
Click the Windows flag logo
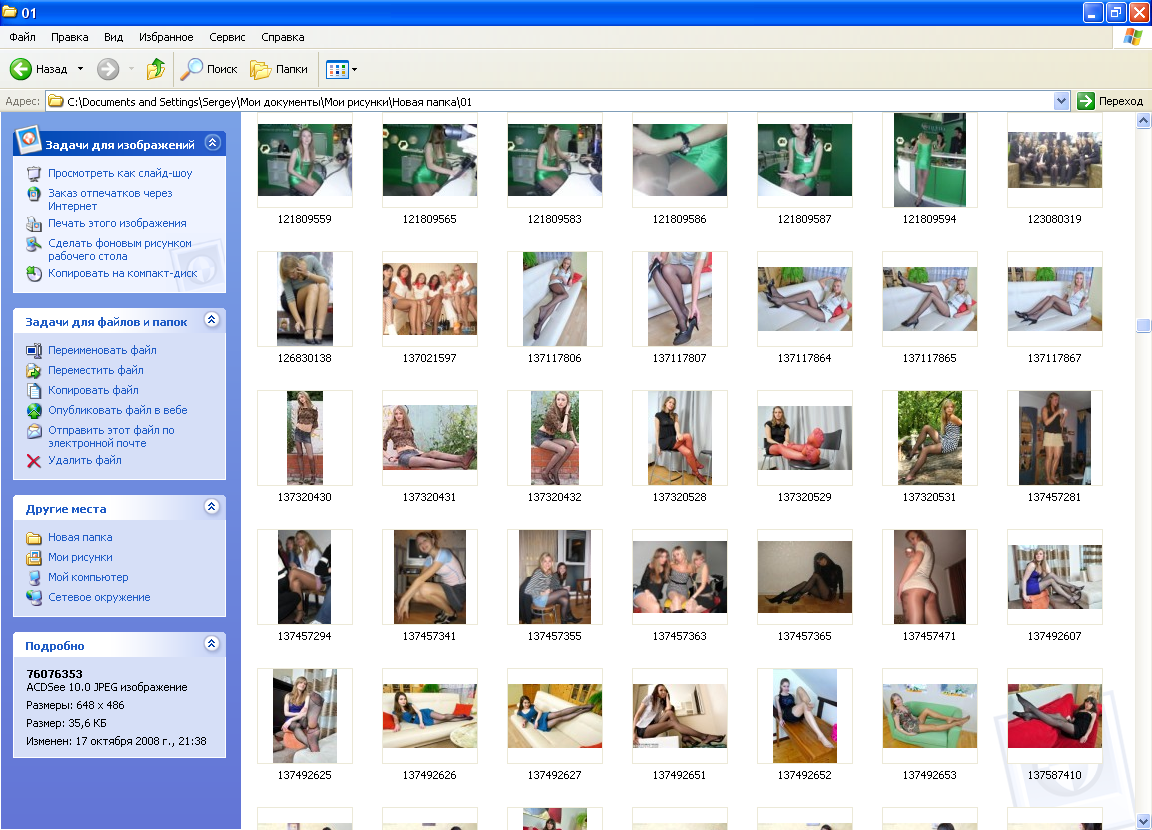point(1133,37)
